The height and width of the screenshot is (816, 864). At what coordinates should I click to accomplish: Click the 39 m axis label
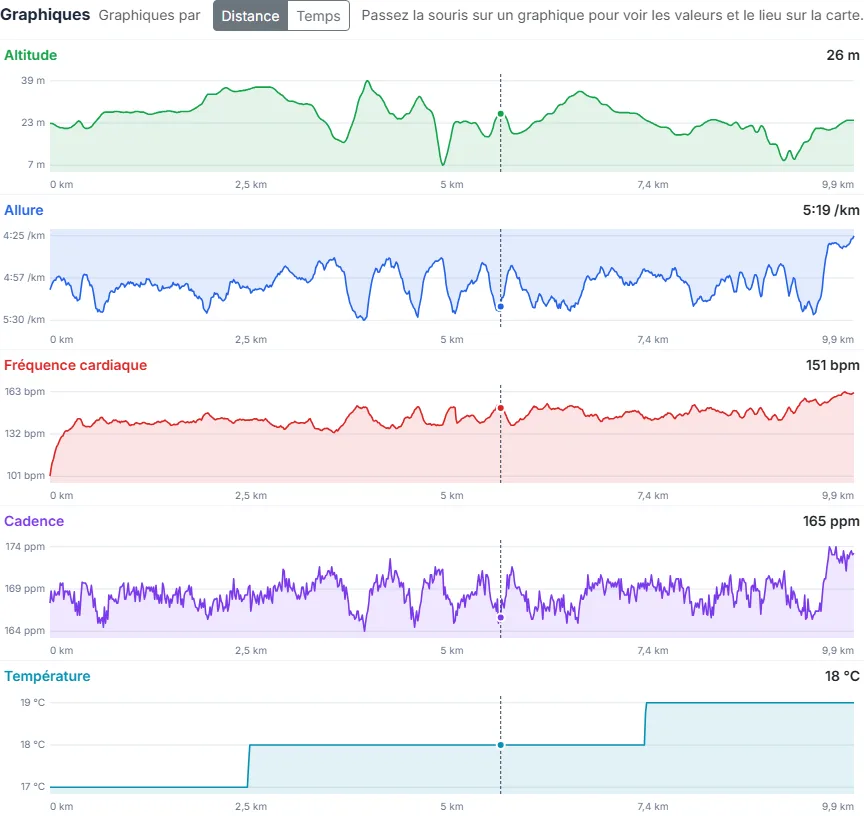tap(33, 80)
